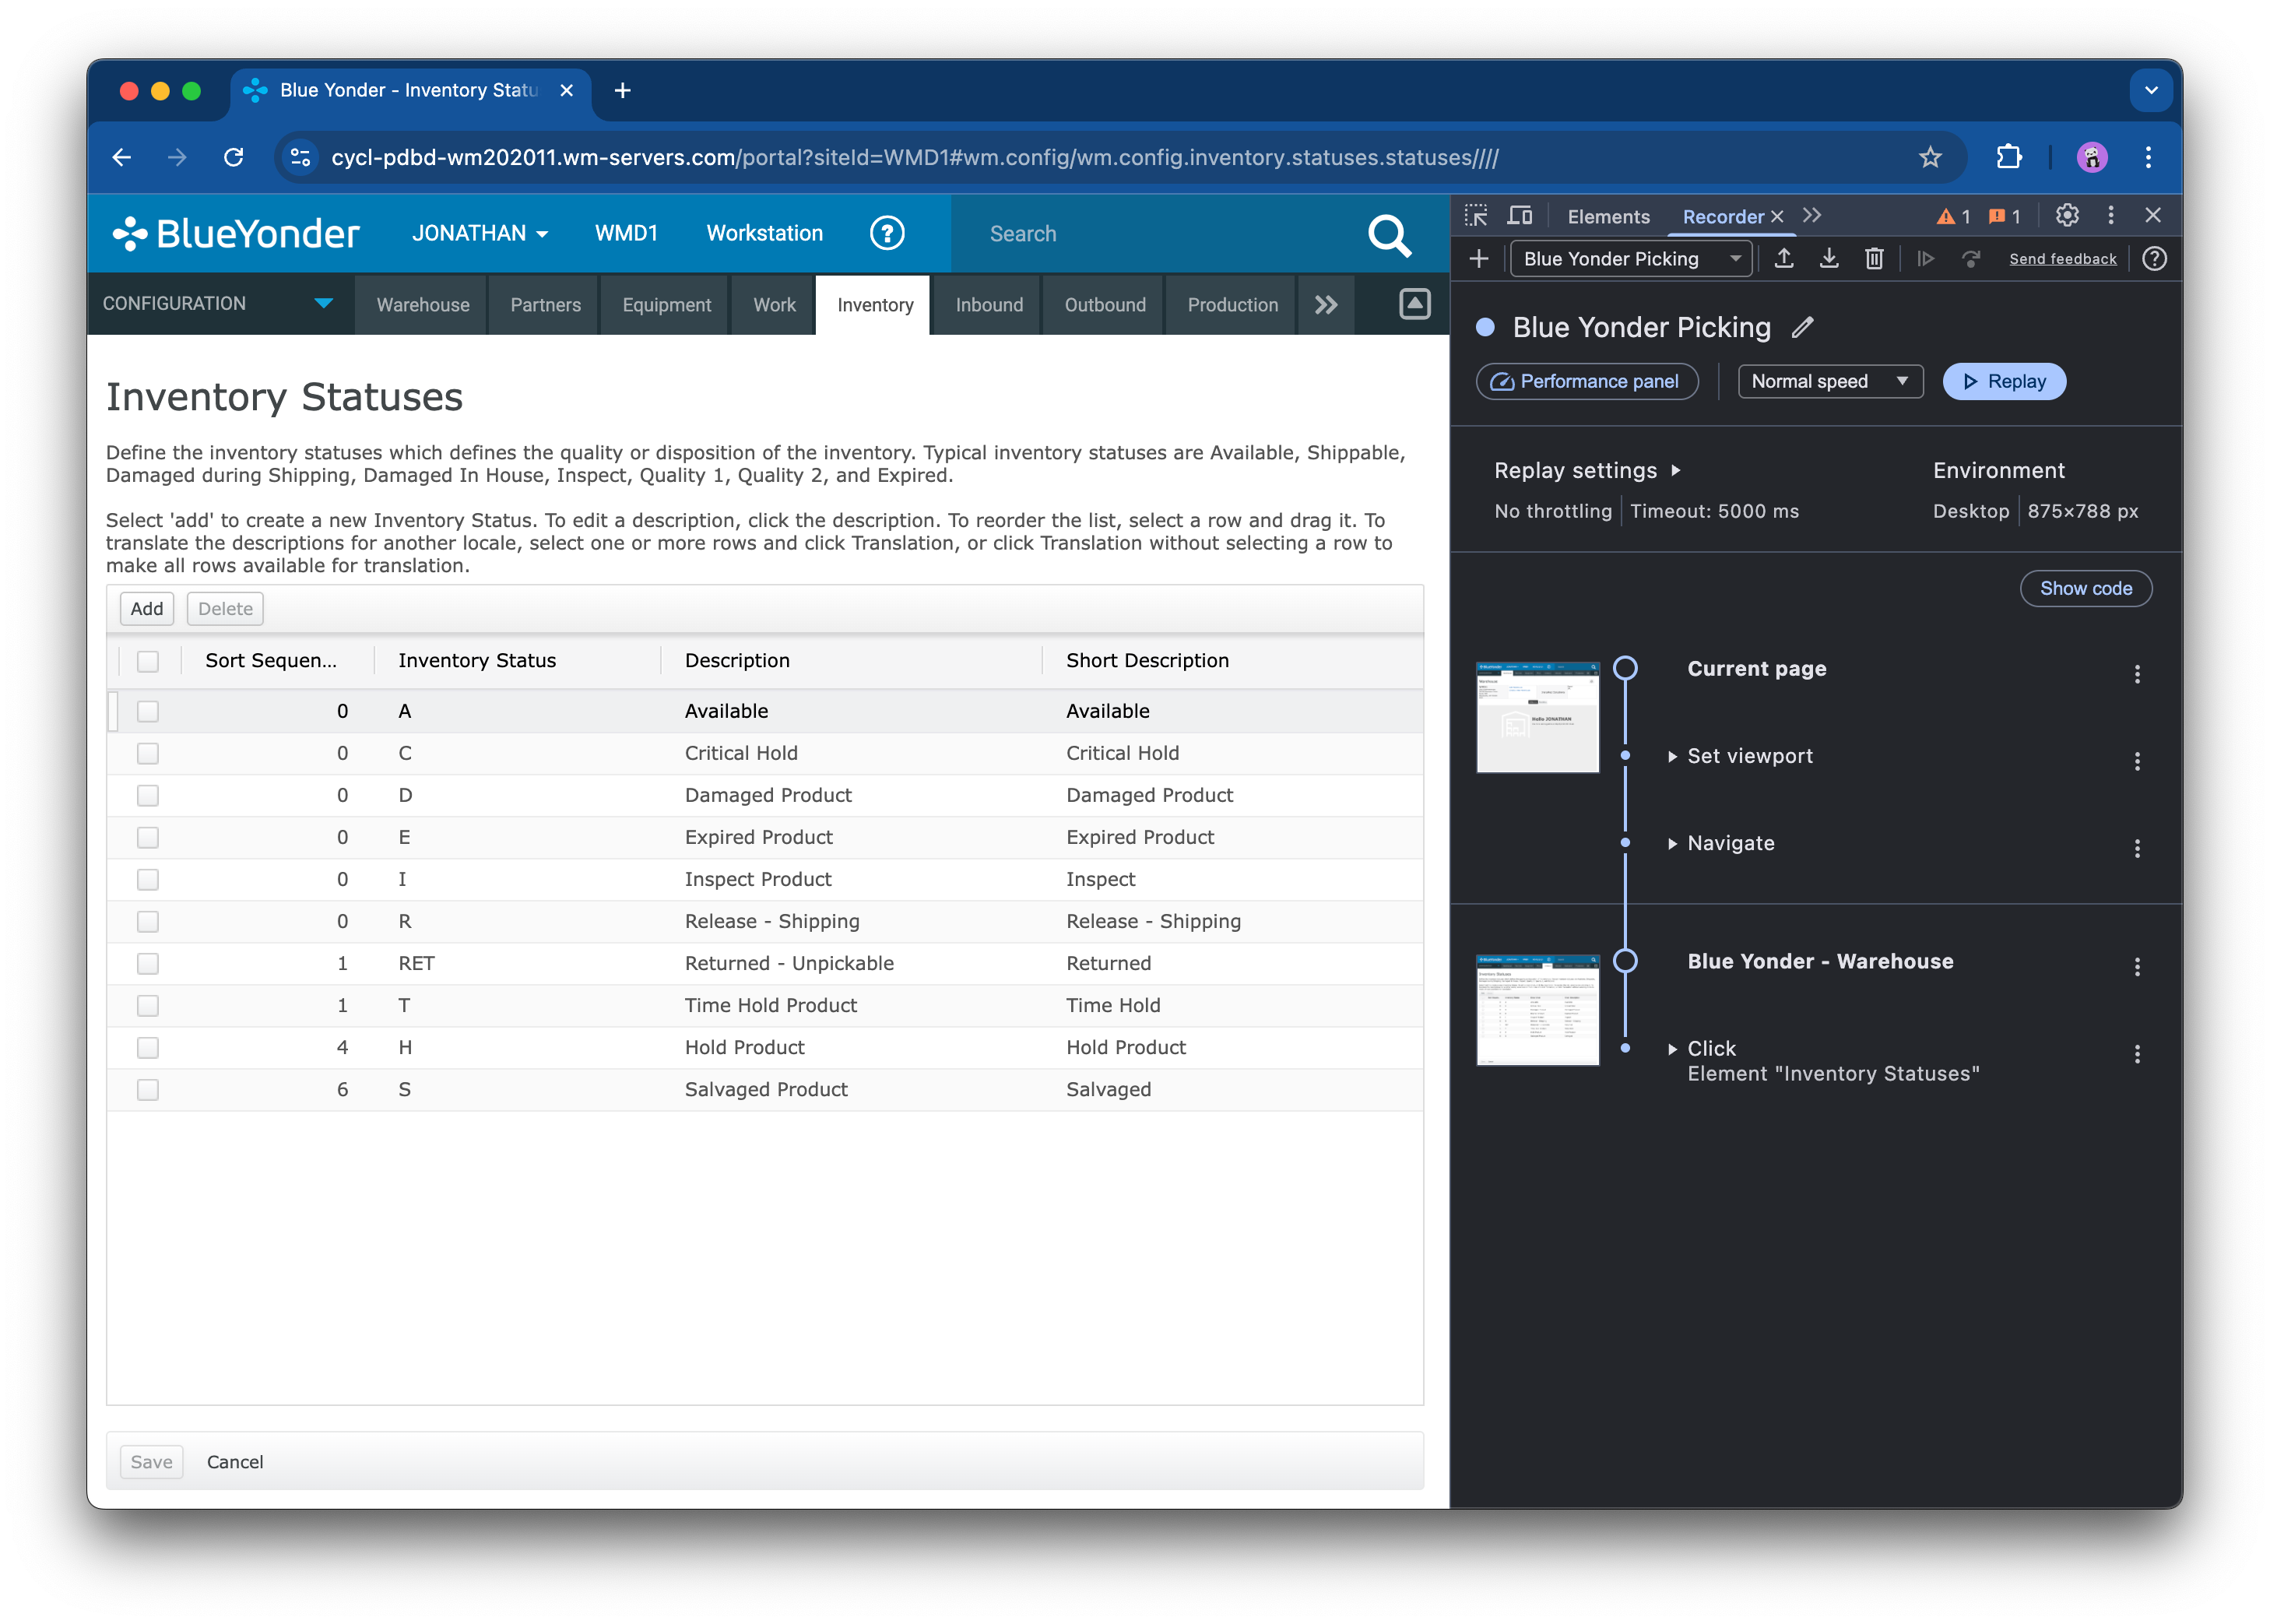
Task: Click the Blue Yonder search magnifier icon
Action: [1389, 235]
